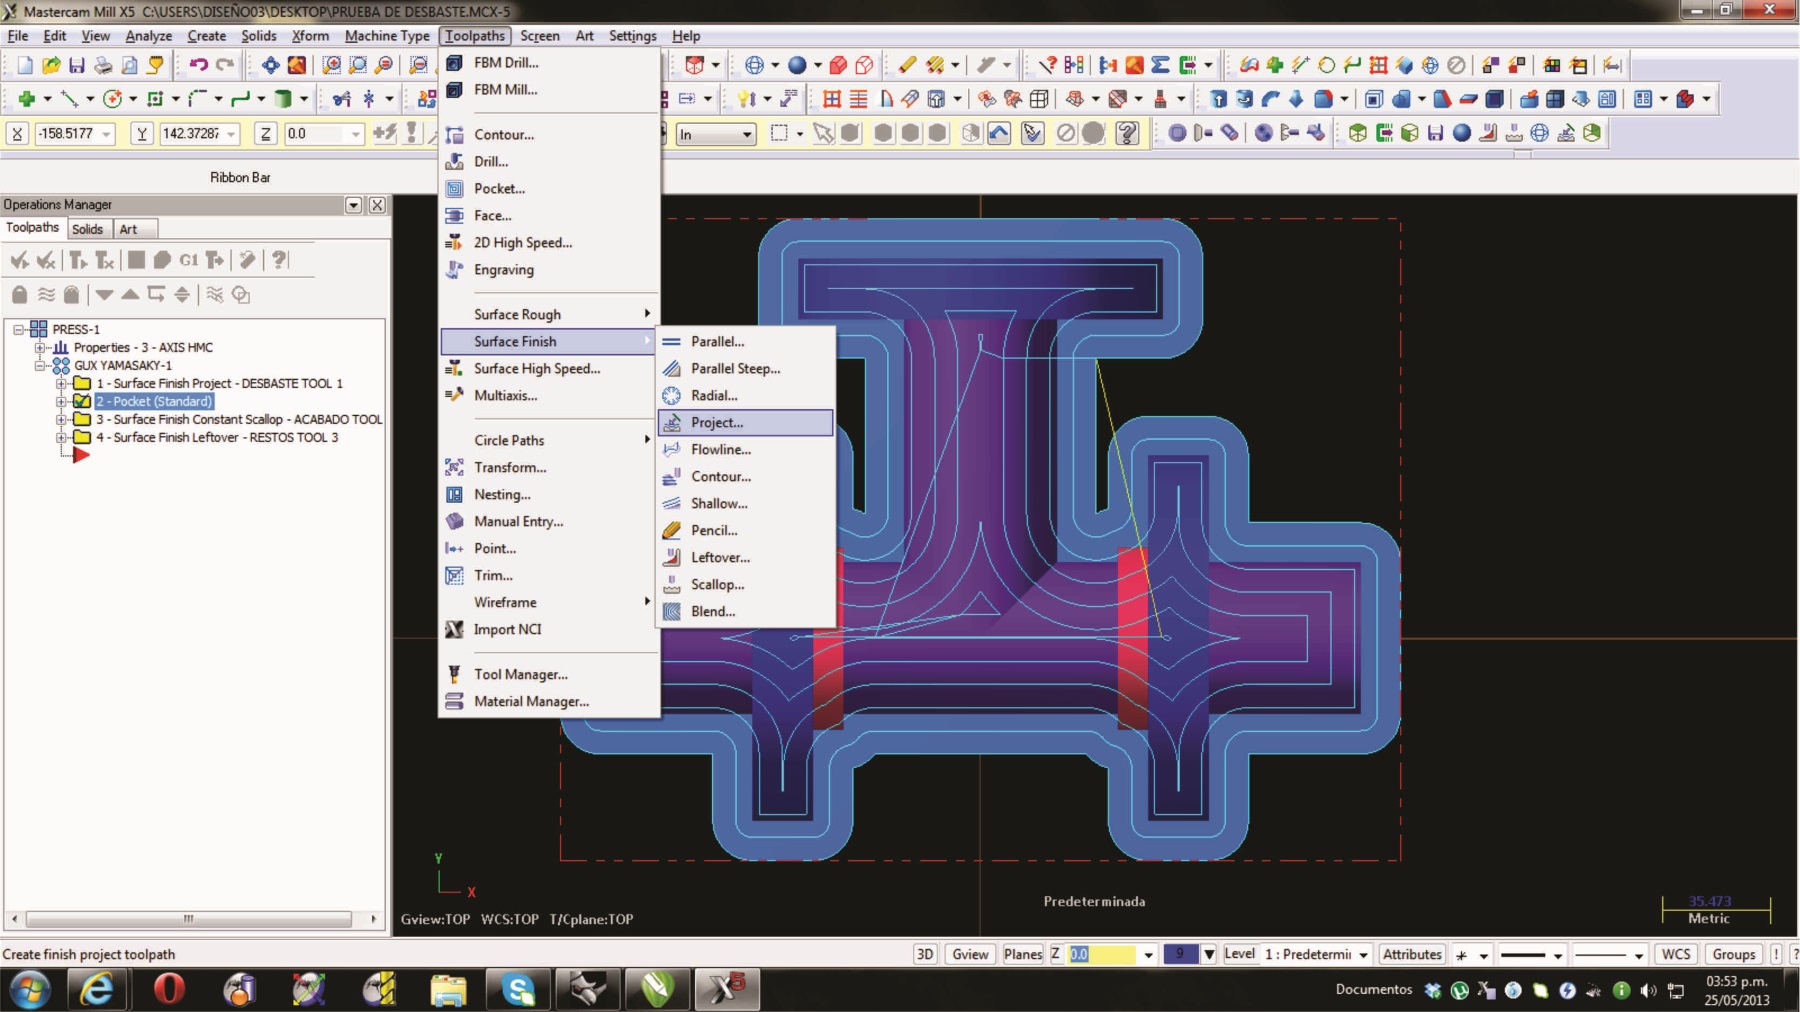Click the Print icon in the toolbar
Image resolution: width=1800 pixels, height=1012 pixels.
coord(103,66)
